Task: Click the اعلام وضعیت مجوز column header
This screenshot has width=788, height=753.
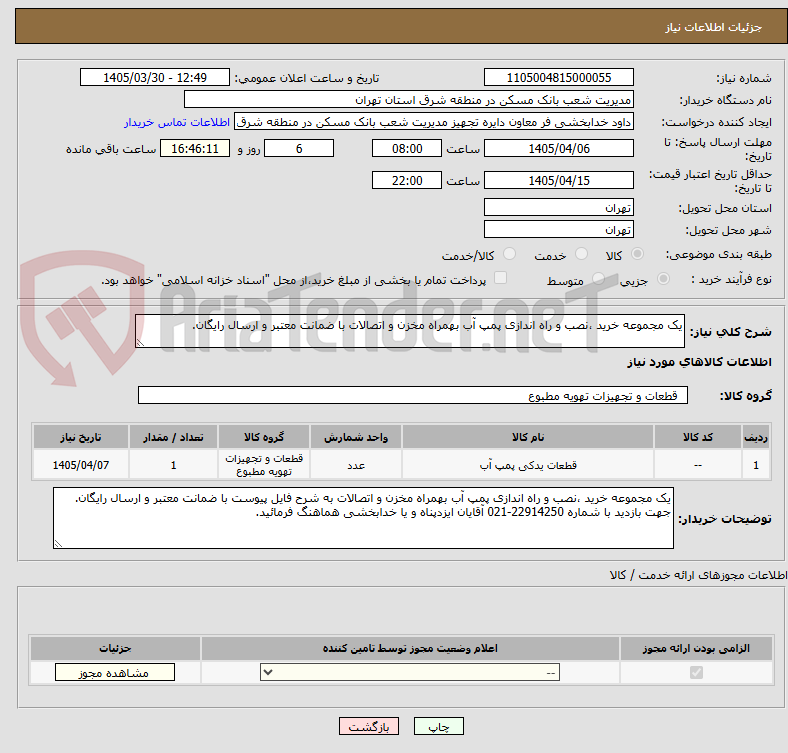Action: (x=410, y=648)
